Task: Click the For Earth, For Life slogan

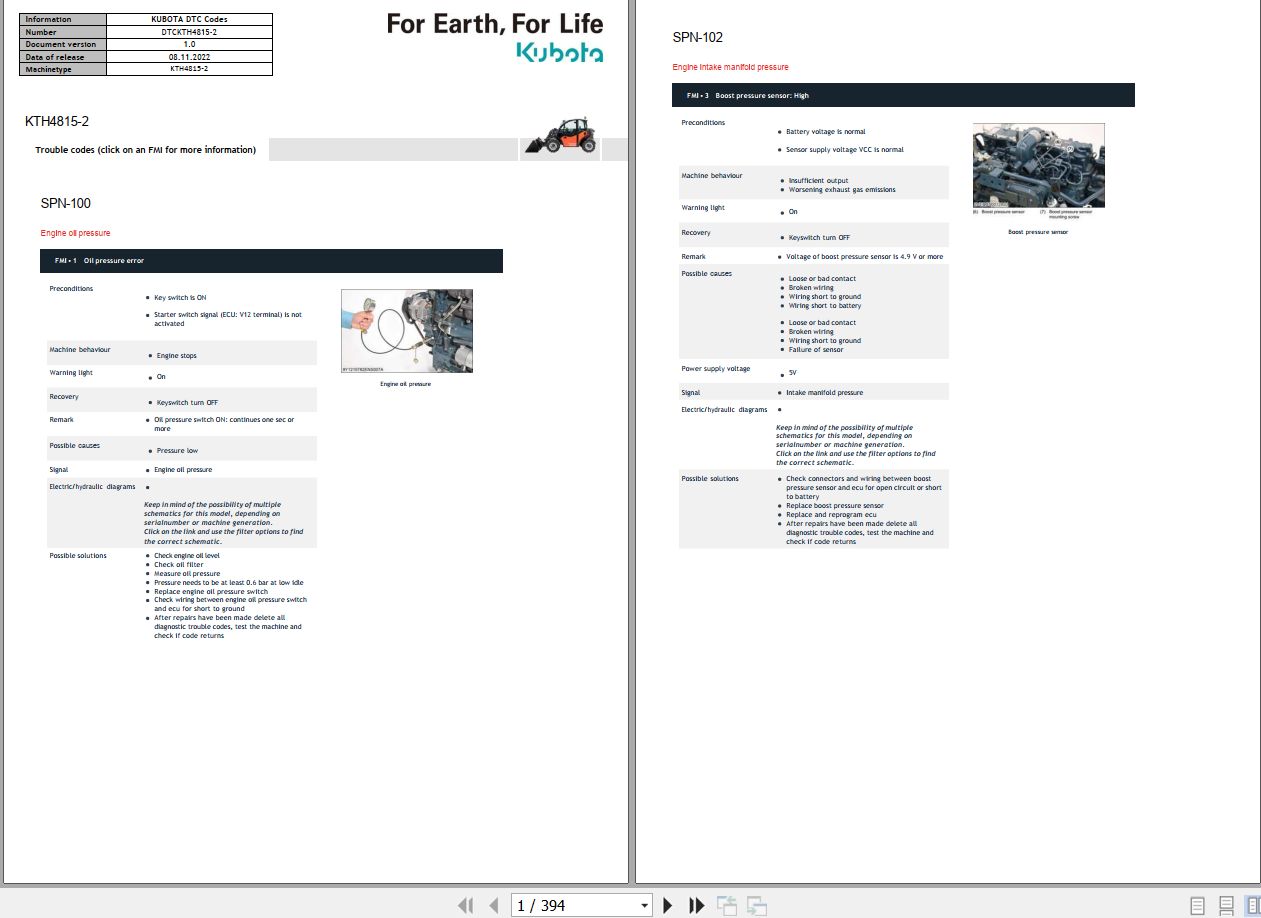Action: click(x=495, y=23)
